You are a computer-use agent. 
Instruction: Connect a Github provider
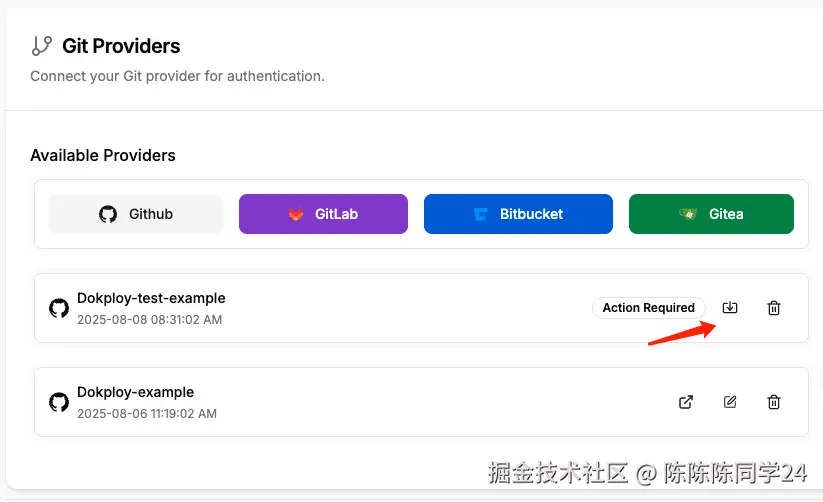click(x=136, y=214)
